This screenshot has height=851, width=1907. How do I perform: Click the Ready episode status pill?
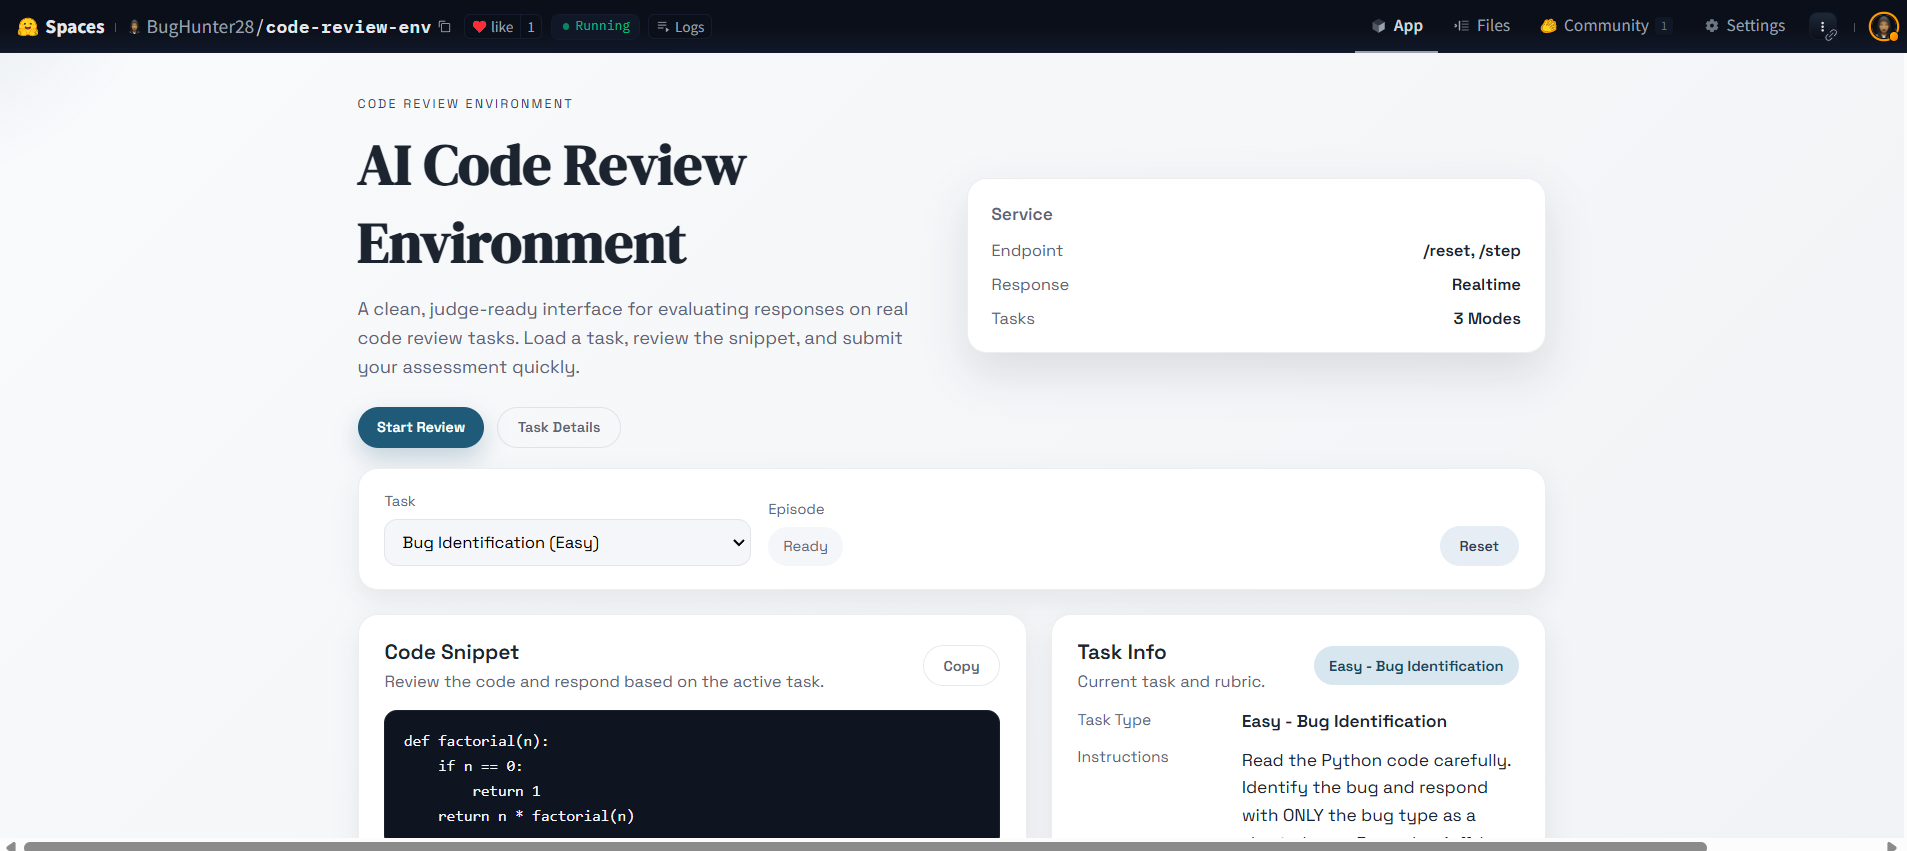click(x=805, y=546)
